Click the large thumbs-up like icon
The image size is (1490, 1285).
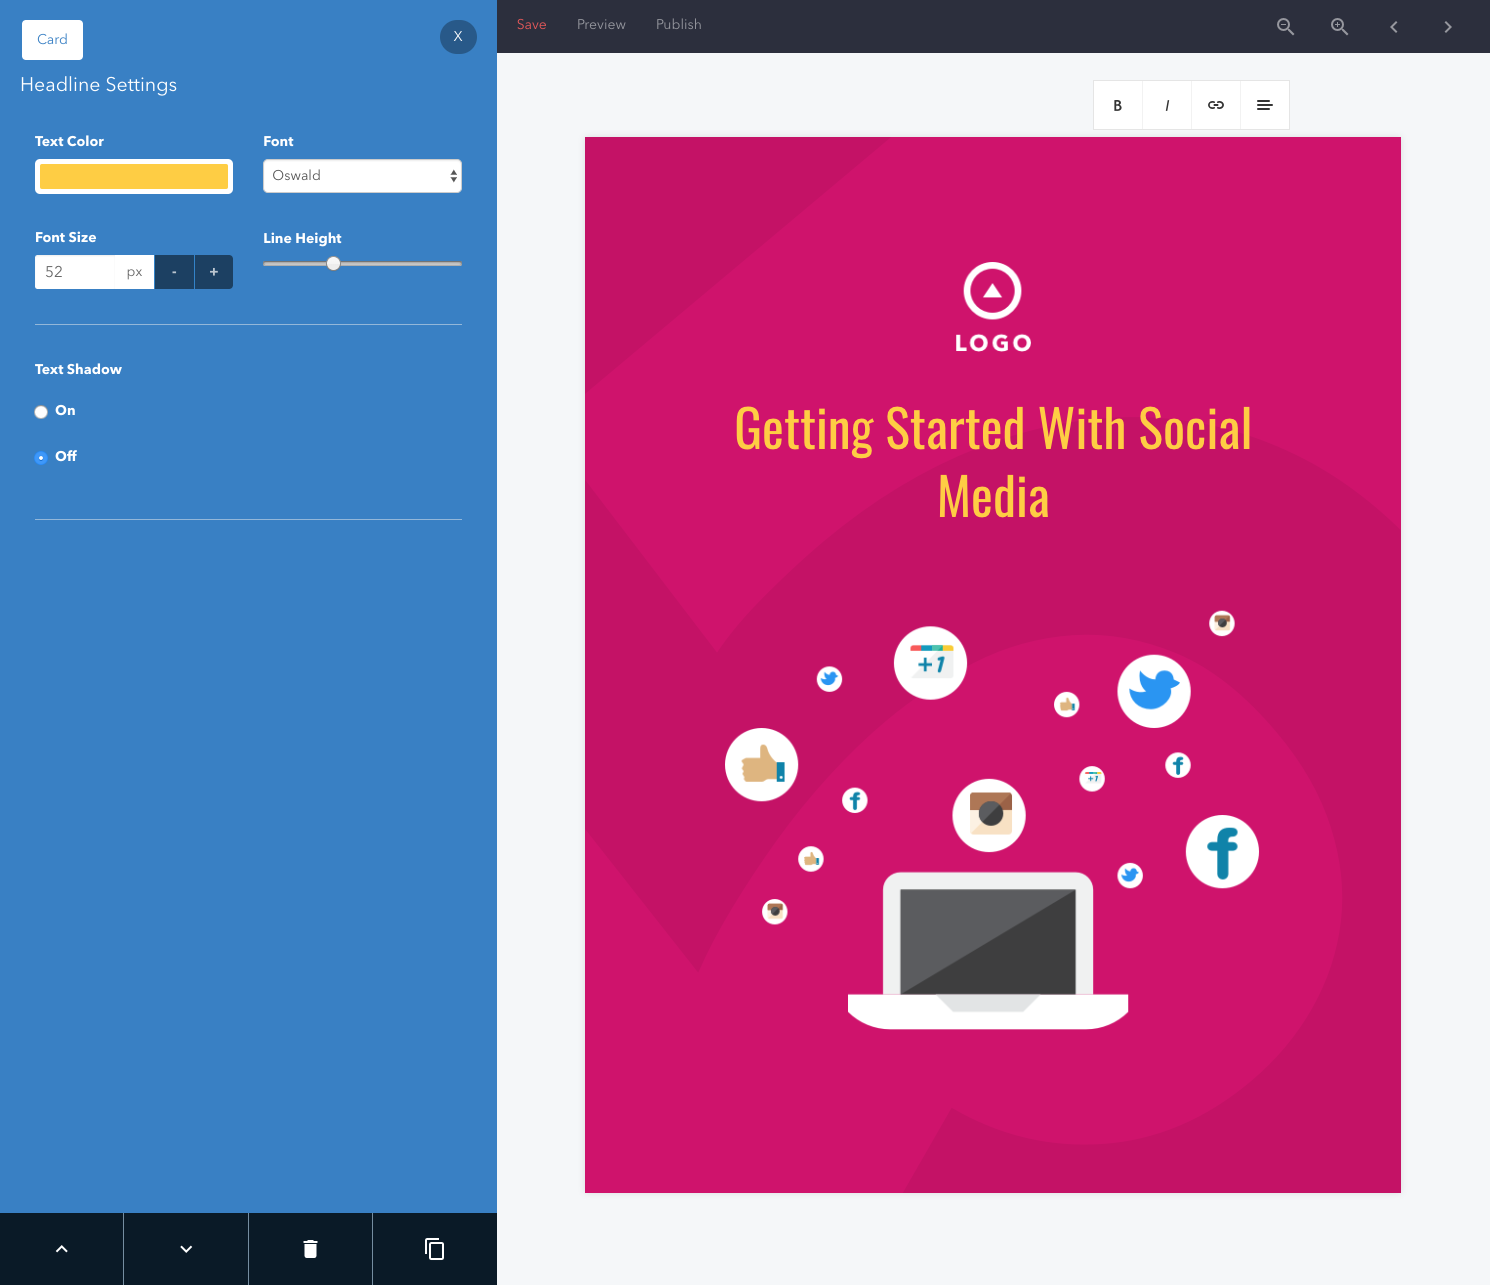coord(762,765)
